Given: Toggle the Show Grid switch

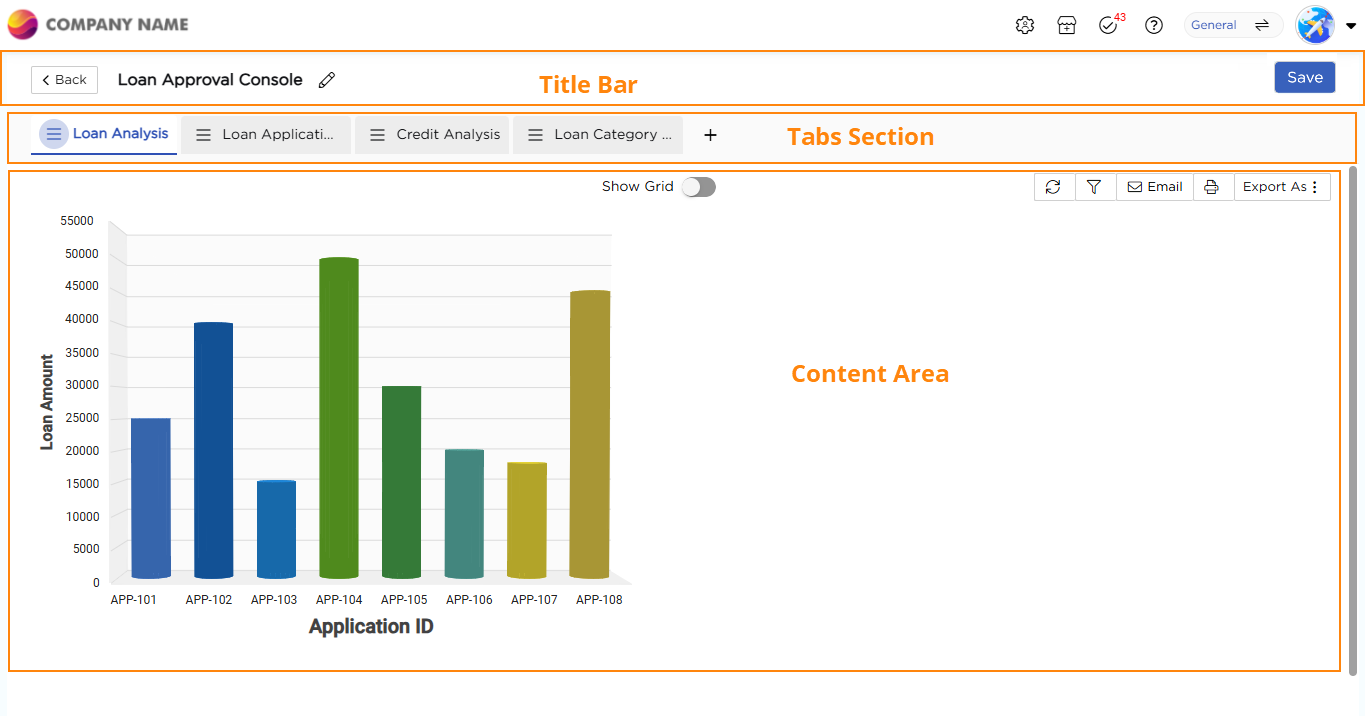Looking at the screenshot, I should [x=698, y=187].
